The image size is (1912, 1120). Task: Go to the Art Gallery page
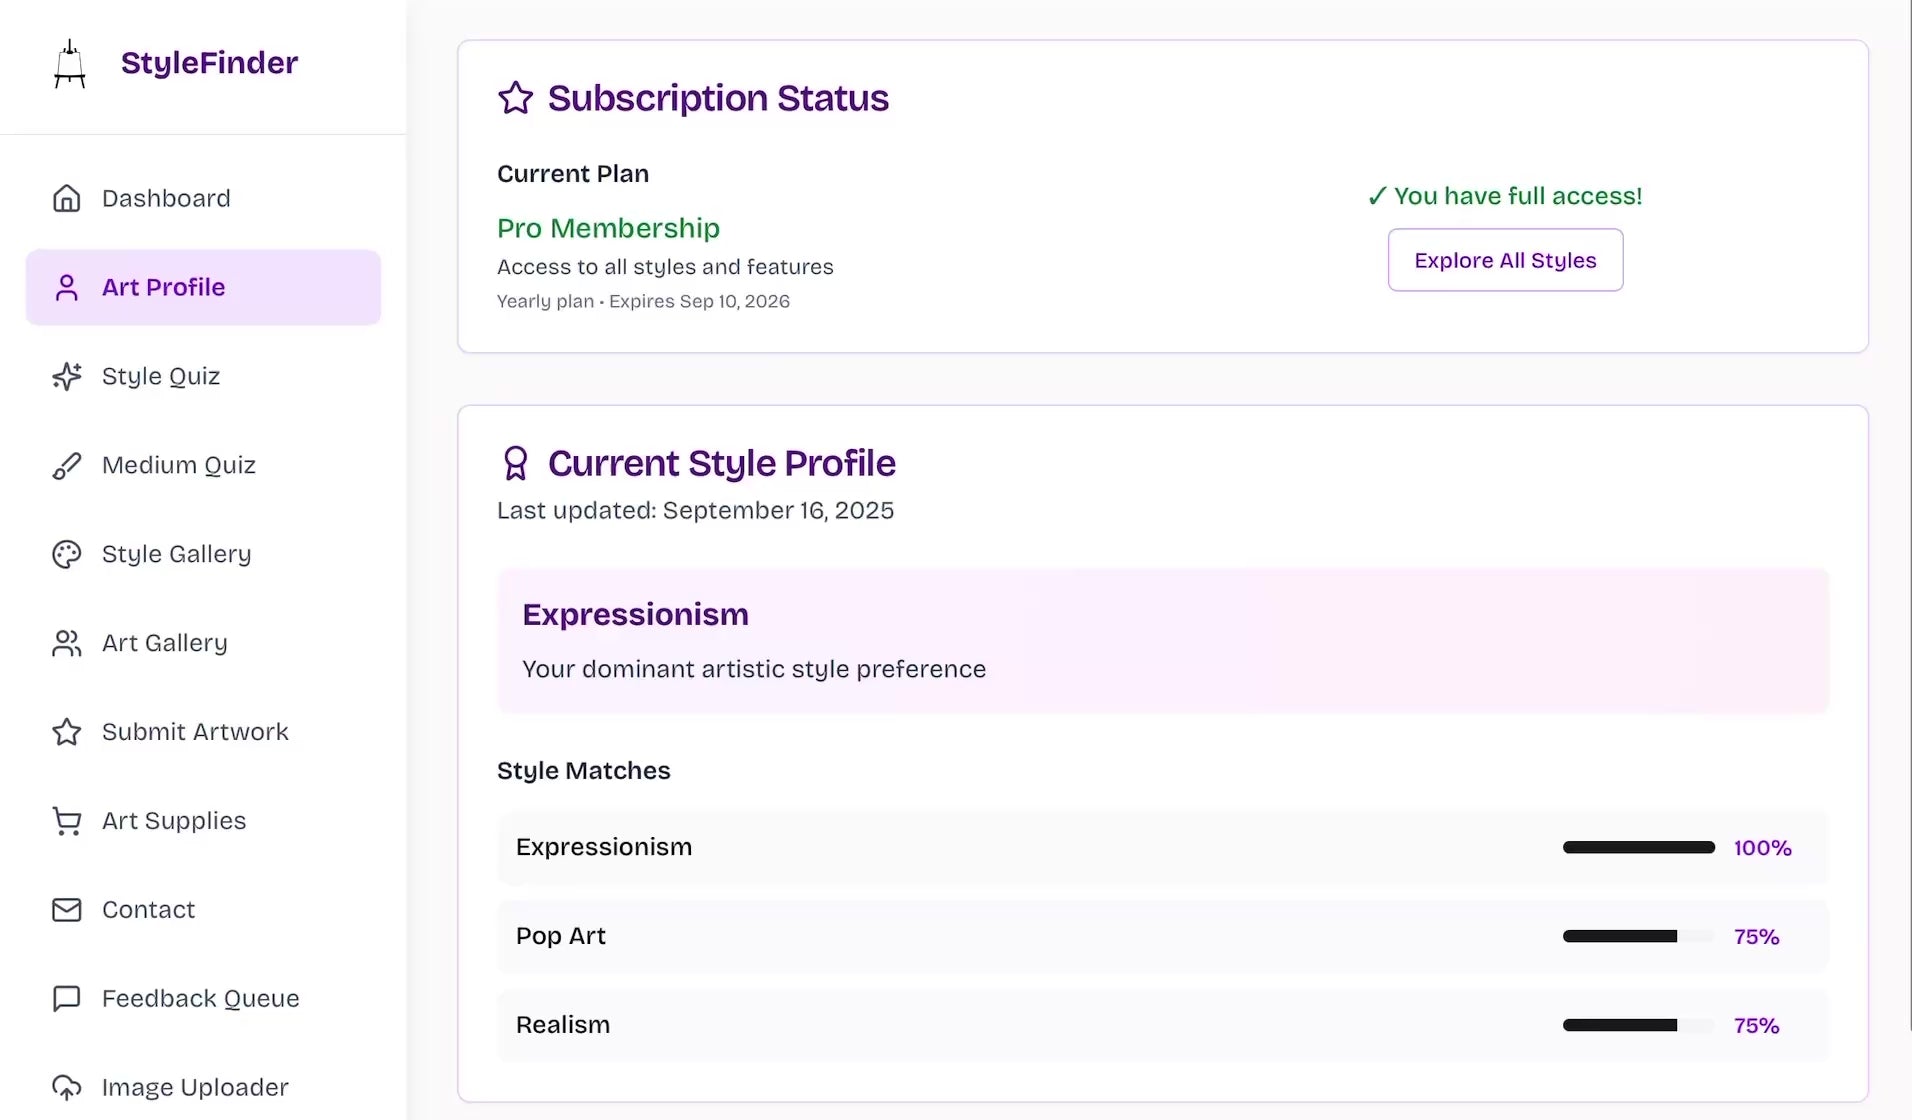click(x=165, y=643)
